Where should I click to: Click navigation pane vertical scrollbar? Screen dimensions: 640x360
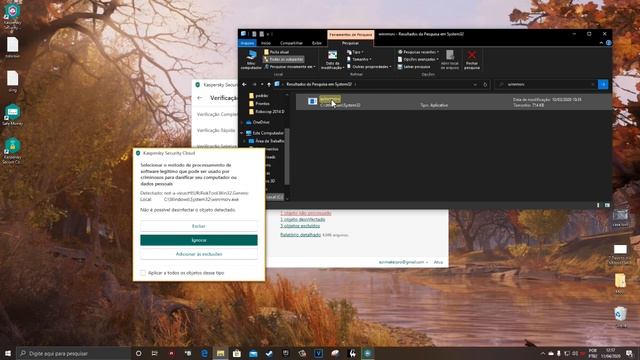pyautogui.click(x=287, y=156)
